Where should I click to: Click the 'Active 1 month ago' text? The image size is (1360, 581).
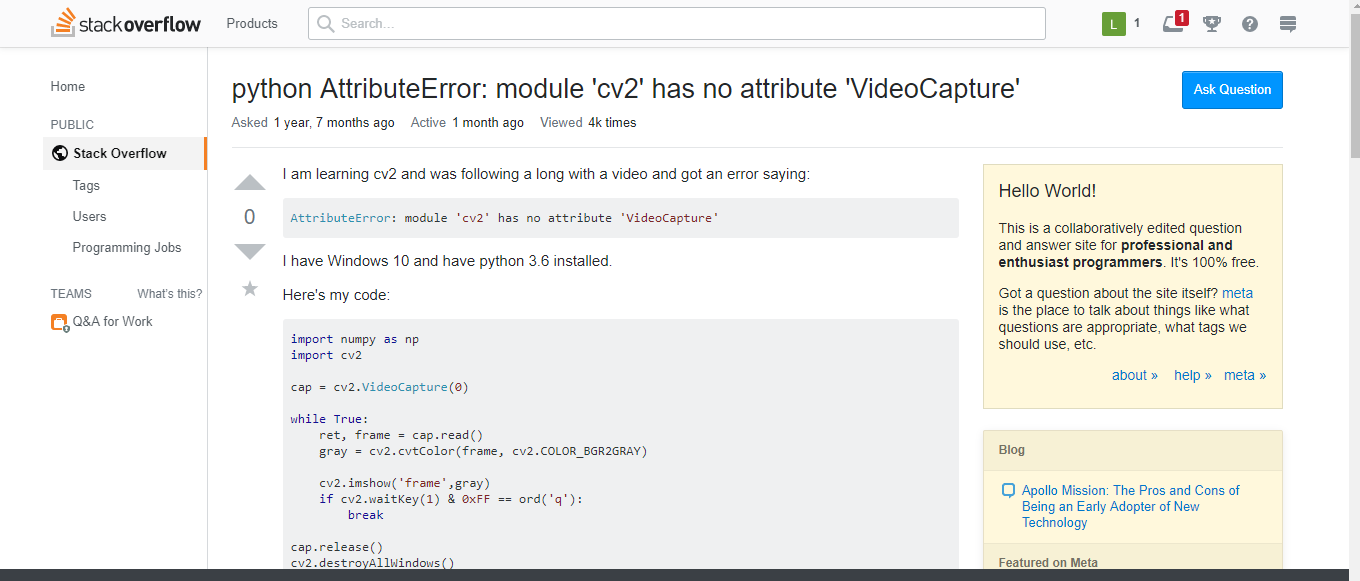tap(467, 123)
